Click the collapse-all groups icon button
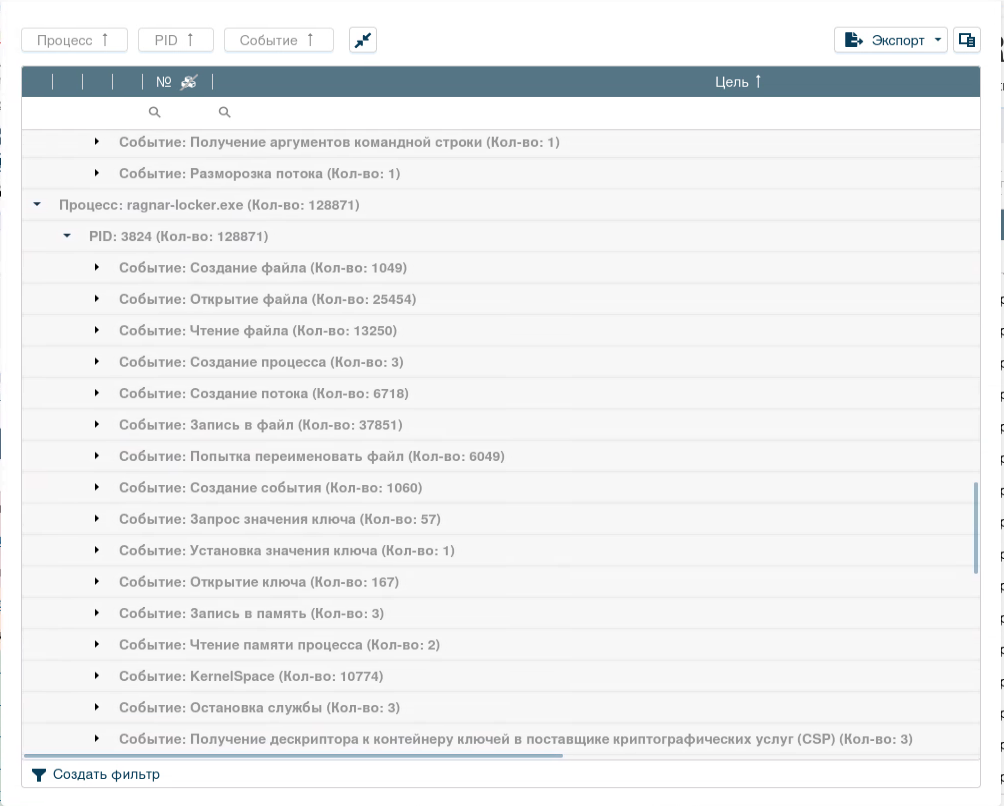Viewport: 1004px width, 806px height. pyautogui.click(x=363, y=40)
